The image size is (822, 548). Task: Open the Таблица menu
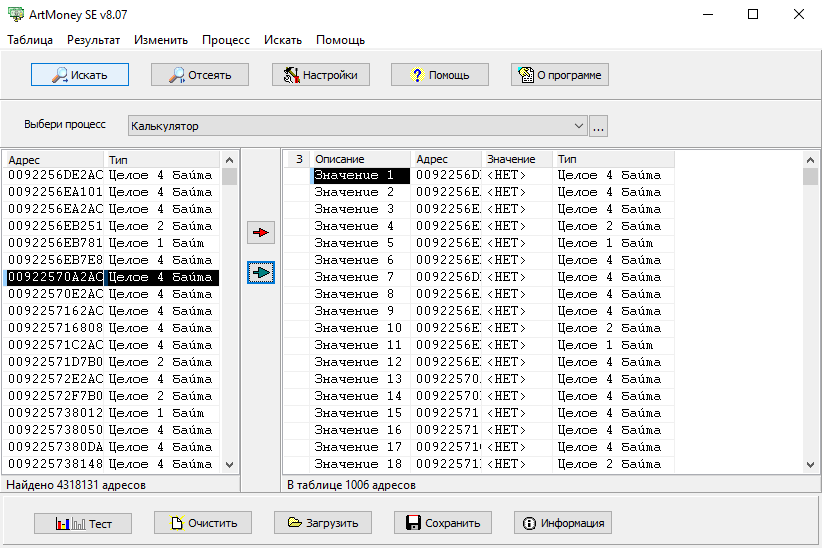30,40
